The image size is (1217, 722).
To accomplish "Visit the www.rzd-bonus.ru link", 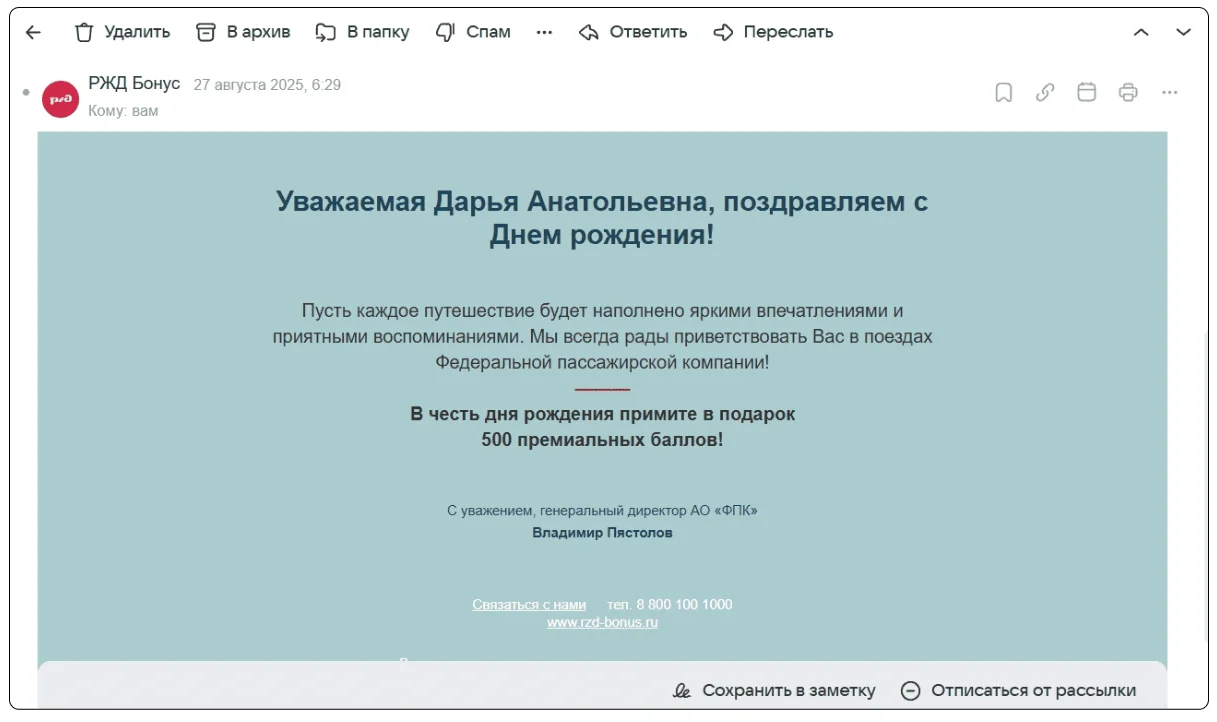I will tap(602, 623).
